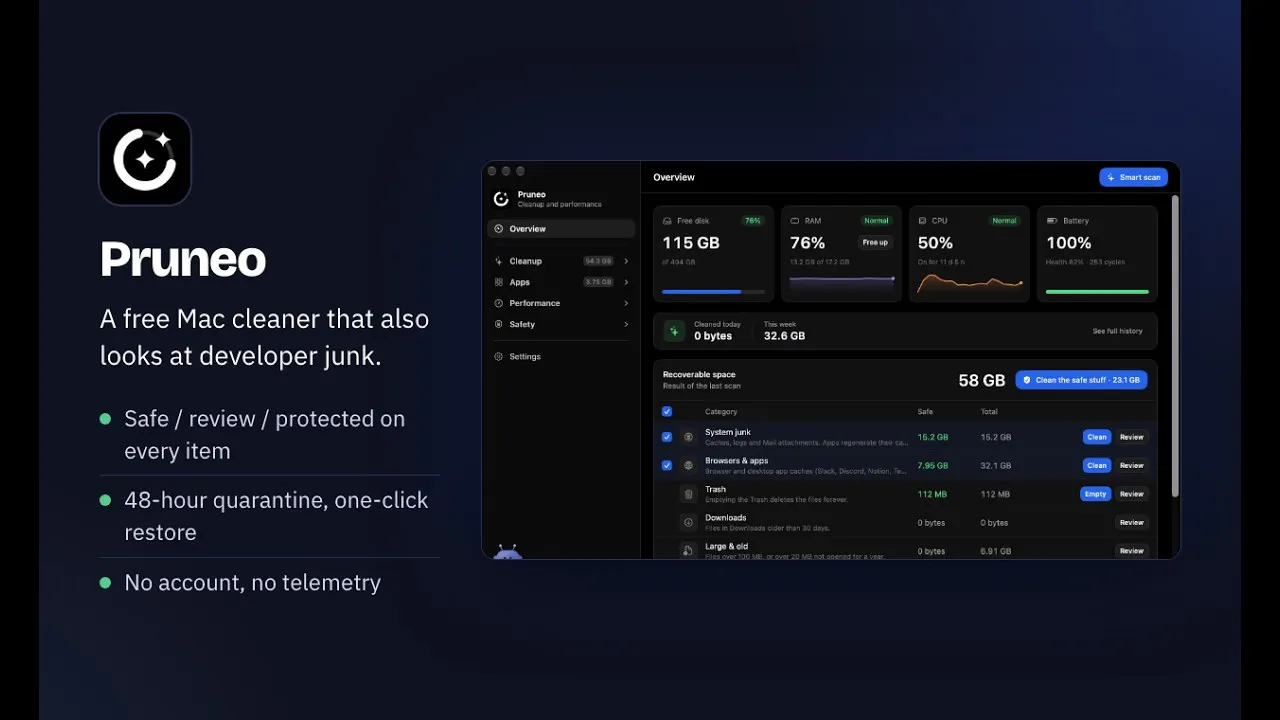
Task: Click the green Battery level bar
Action: 1097,292
